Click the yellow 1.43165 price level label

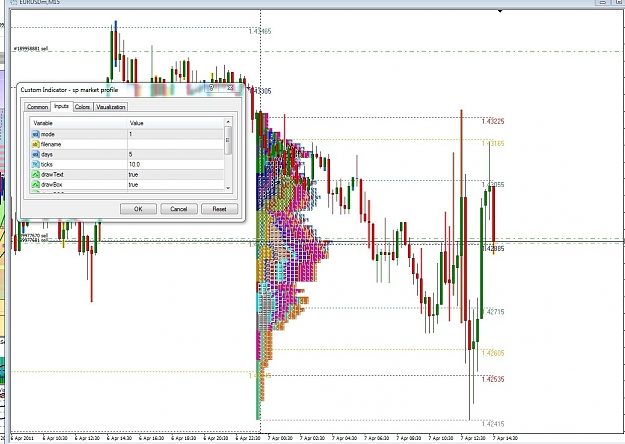click(493, 143)
